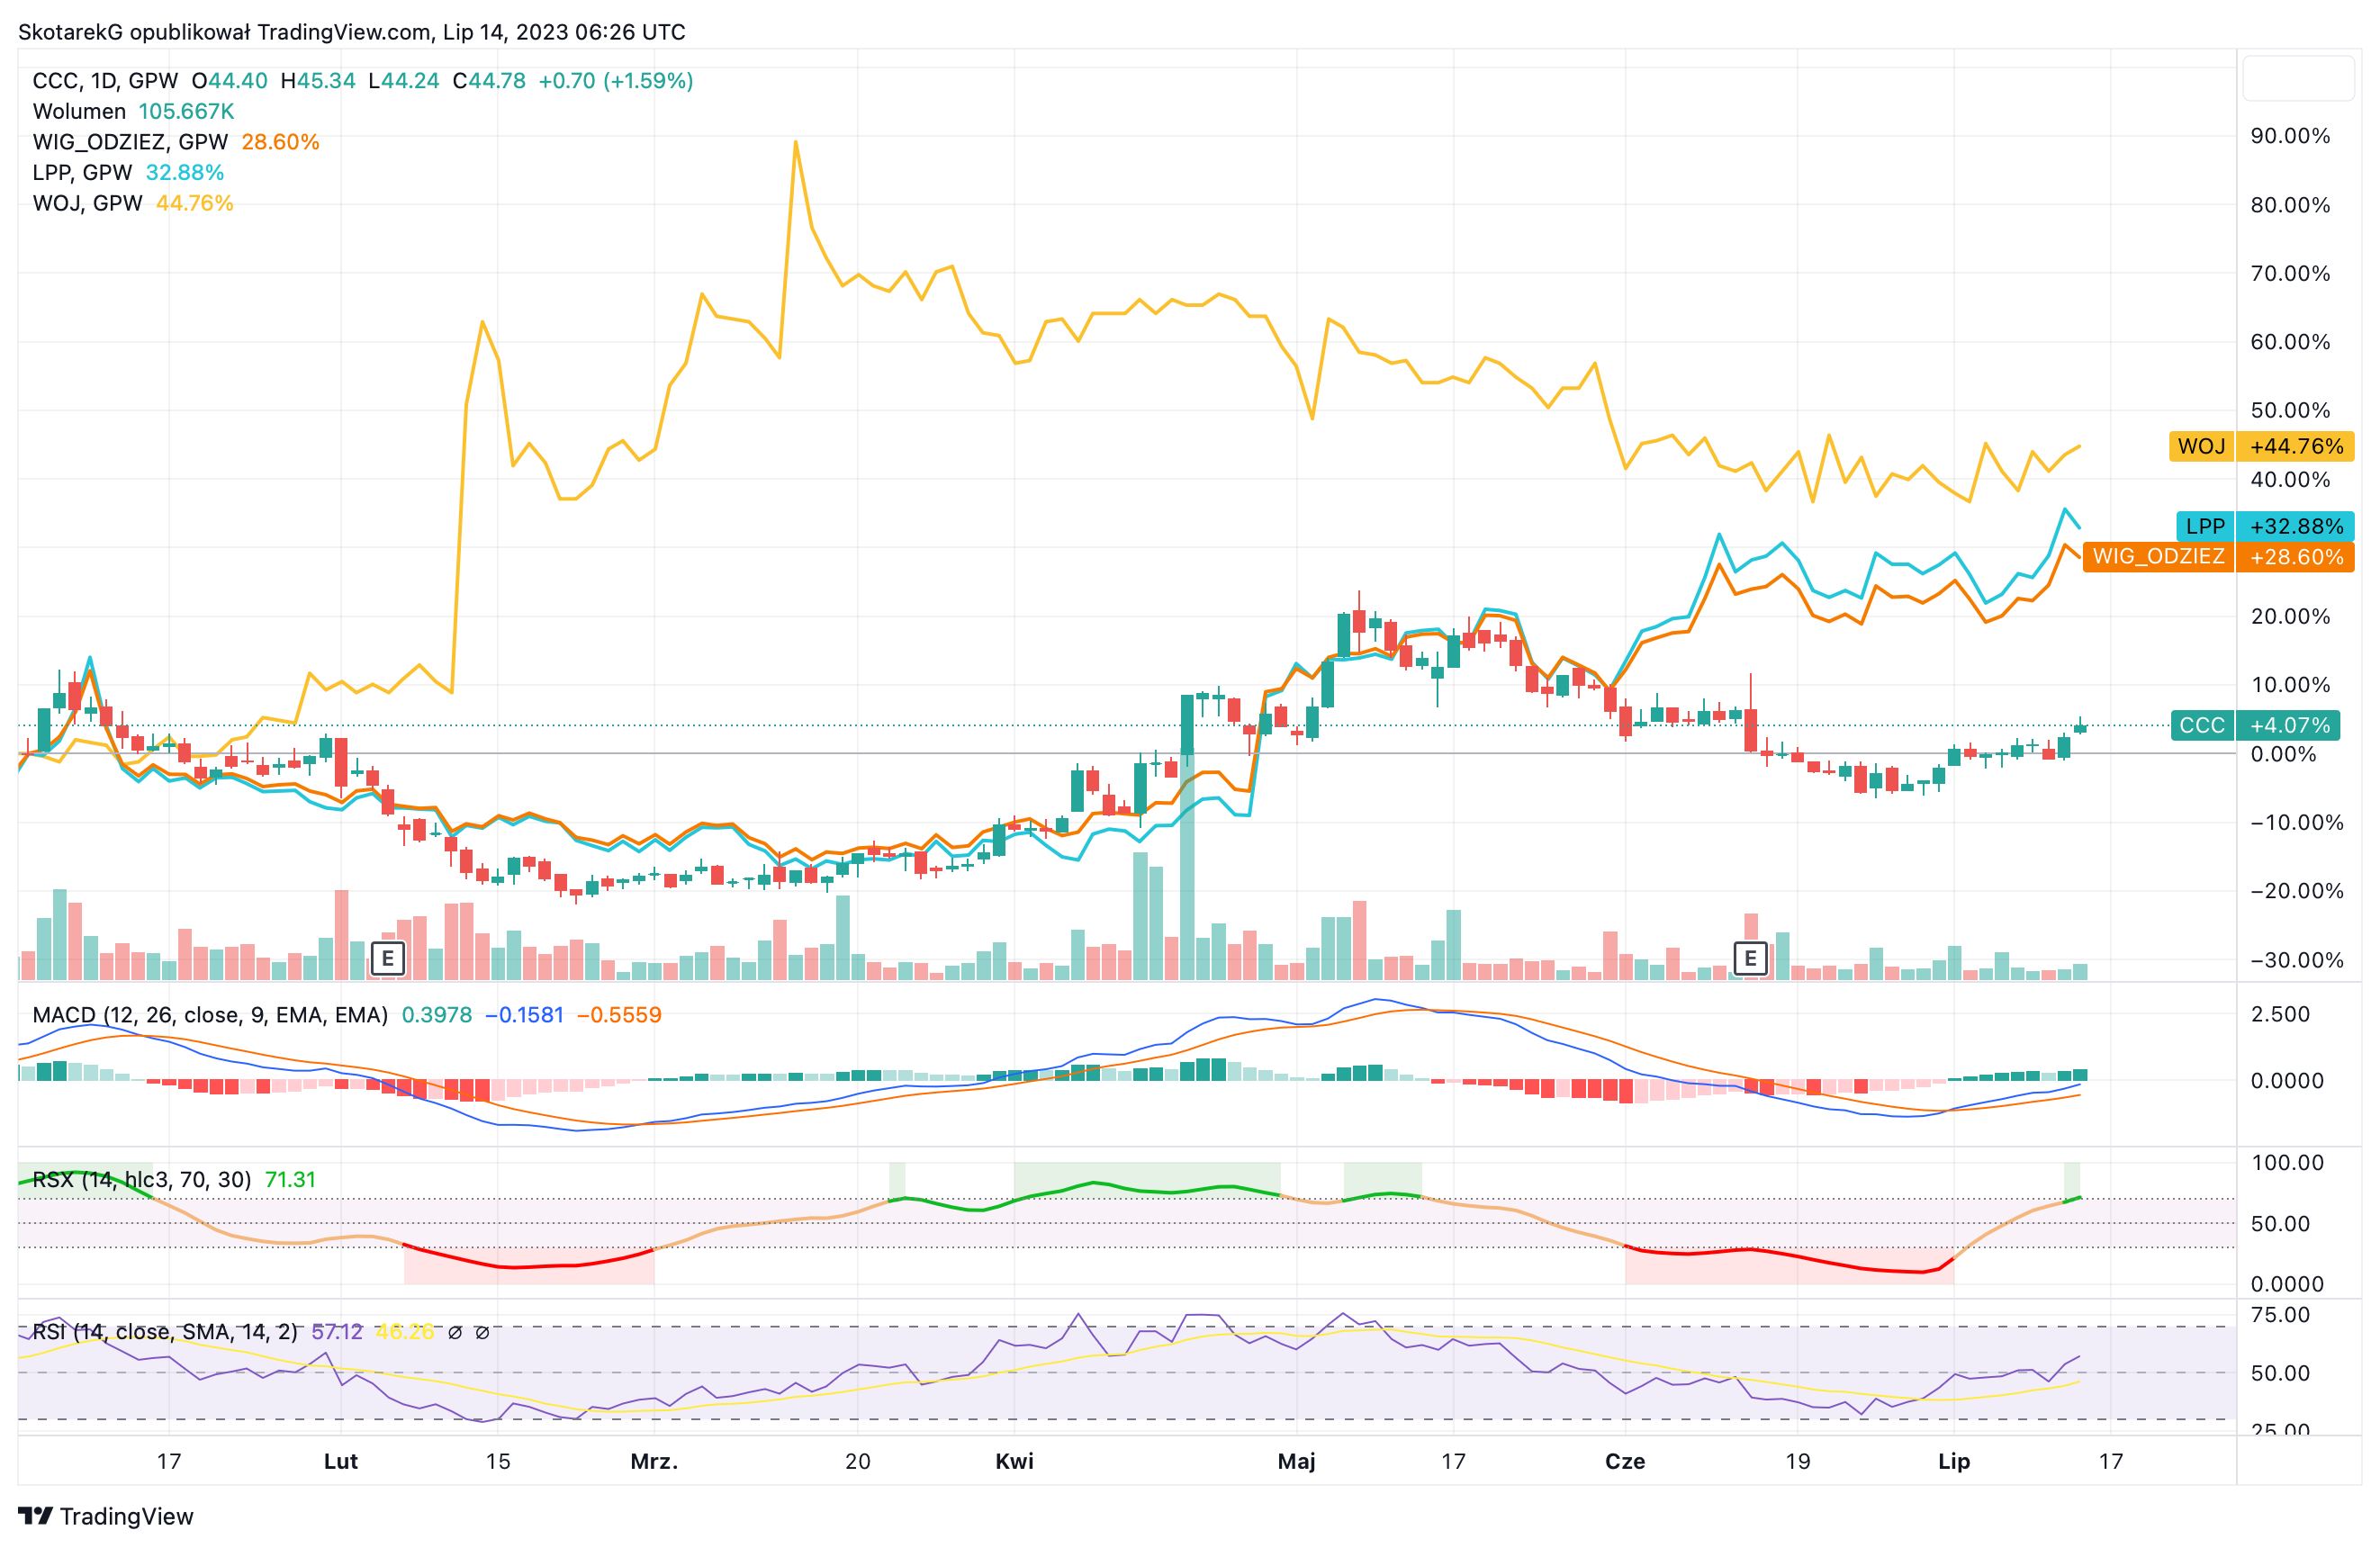Click the 'Maj' date label on time axis
2380x1548 pixels.
pyautogui.click(x=1296, y=1461)
